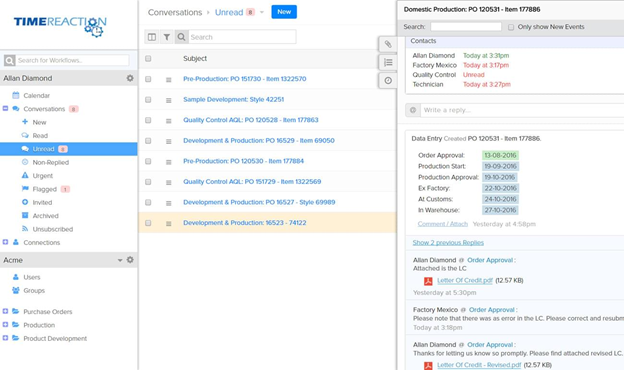Click the Search for Workflows field

(73, 60)
